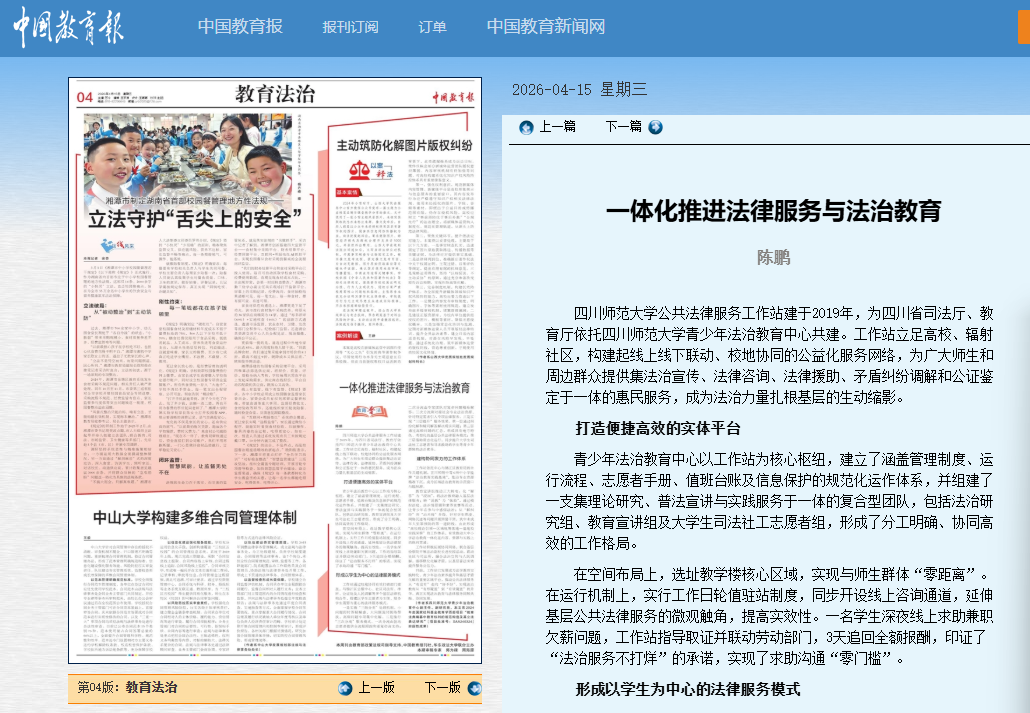The image size is (1030, 713).
Task: Open the 报刊订阅 navigation item
Action: [x=352, y=27]
